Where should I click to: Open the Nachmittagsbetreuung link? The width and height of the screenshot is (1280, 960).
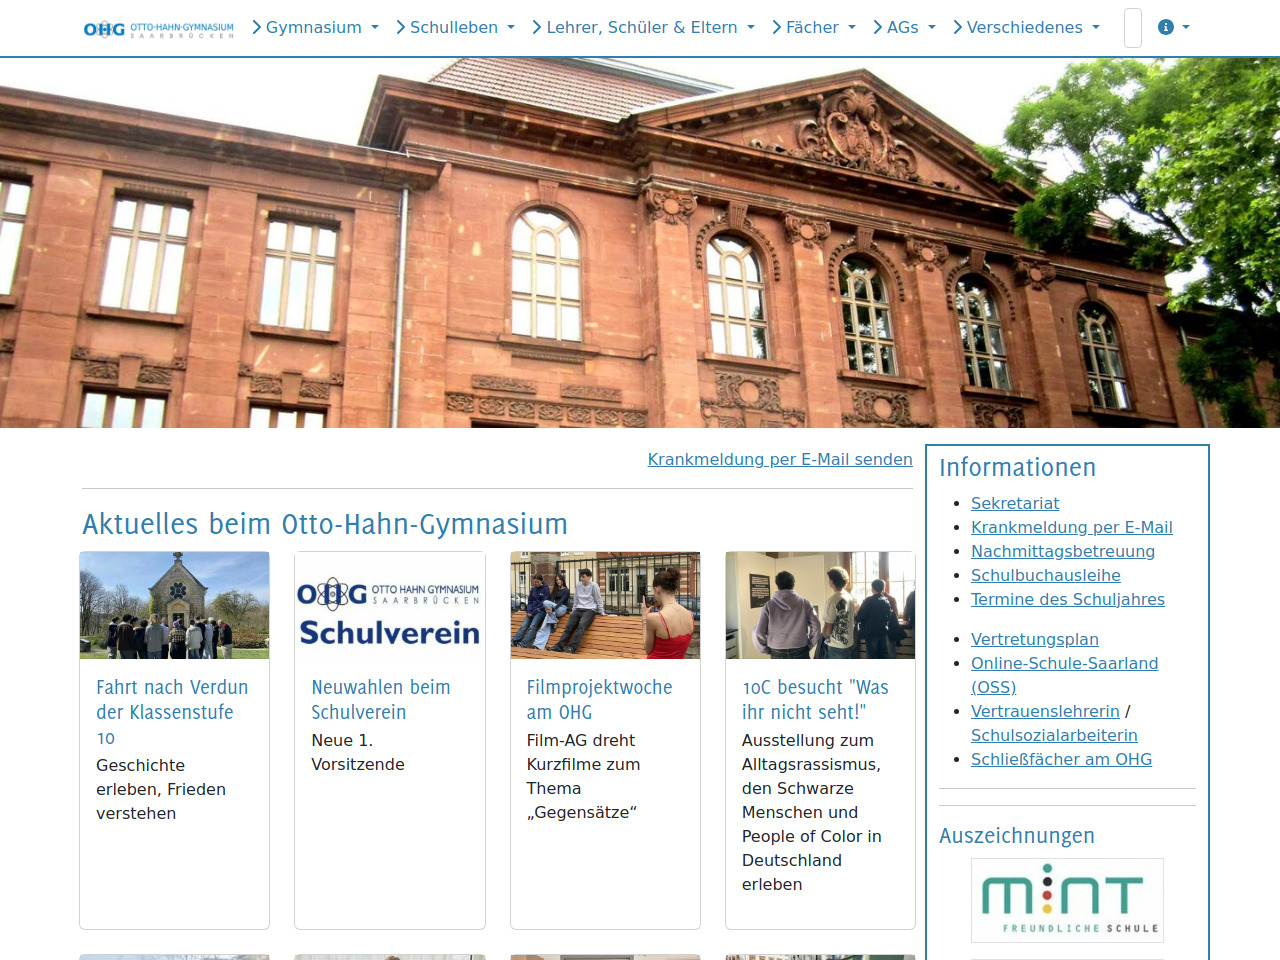click(x=1063, y=552)
